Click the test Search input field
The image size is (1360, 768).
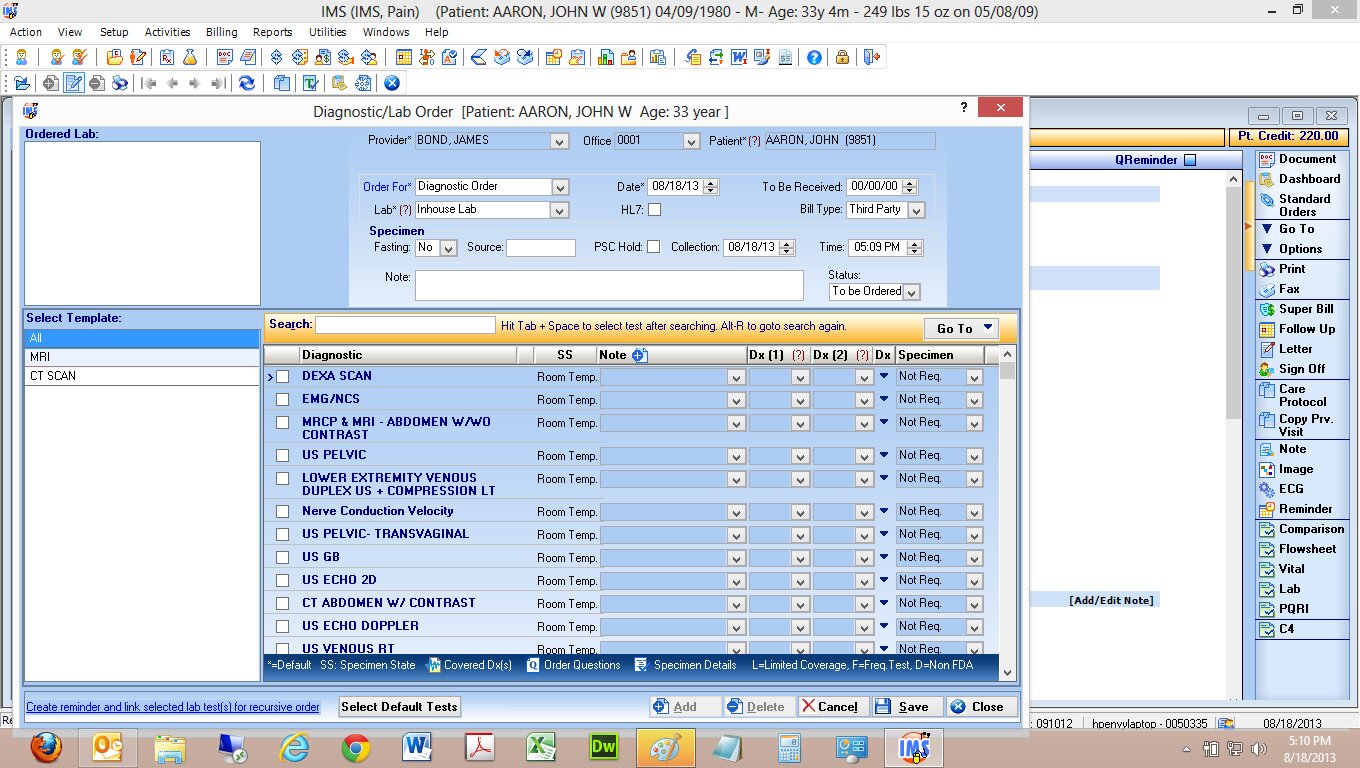tap(405, 325)
